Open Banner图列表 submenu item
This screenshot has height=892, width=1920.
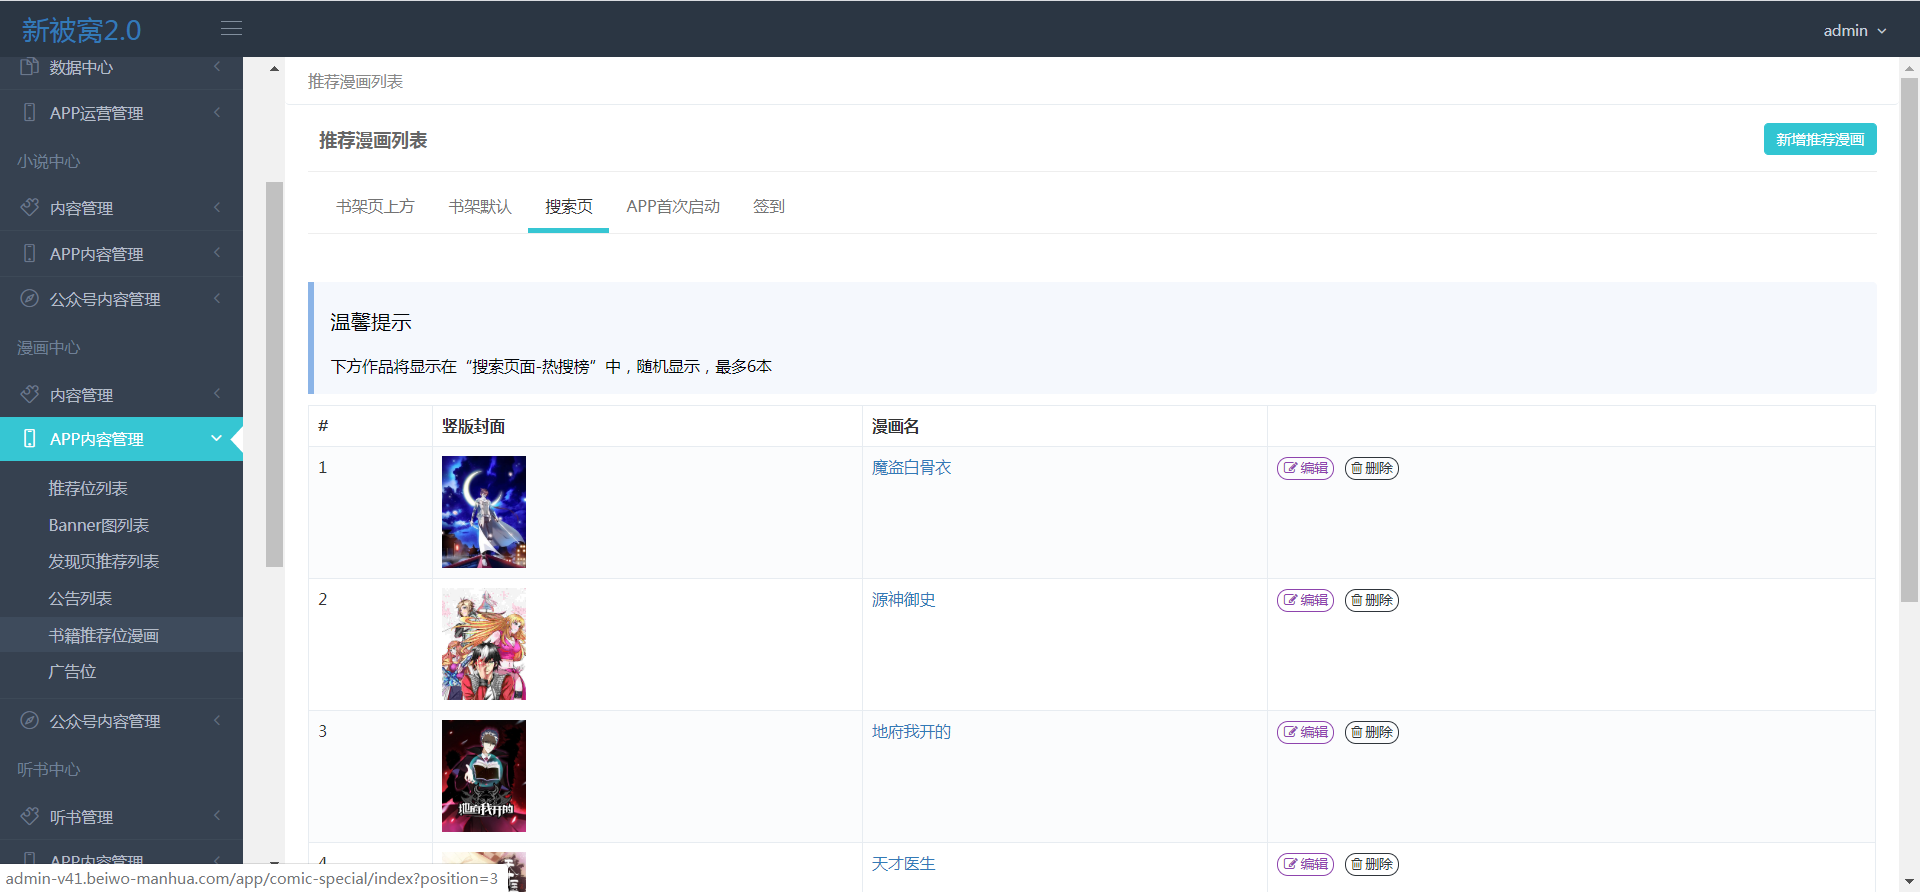click(99, 525)
